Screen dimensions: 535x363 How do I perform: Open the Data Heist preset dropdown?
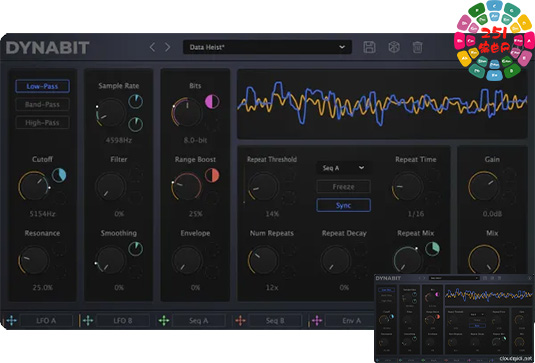[267, 47]
